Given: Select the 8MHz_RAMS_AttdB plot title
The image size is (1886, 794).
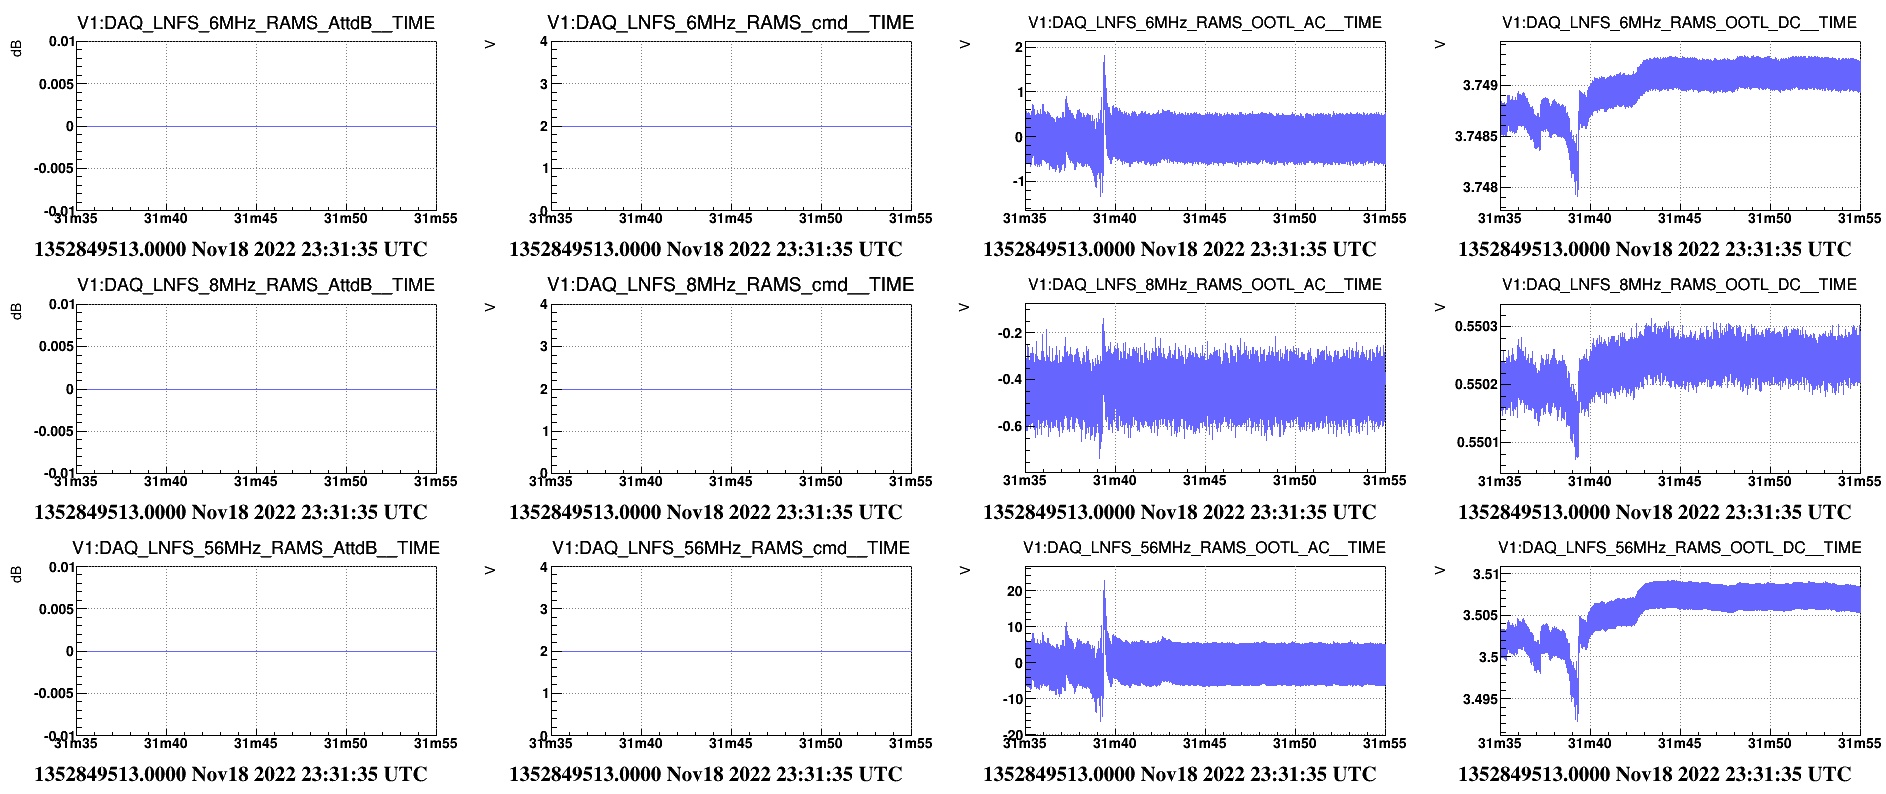Looking at the screenshot, I should pyautogui.click(x=256, y=285).
